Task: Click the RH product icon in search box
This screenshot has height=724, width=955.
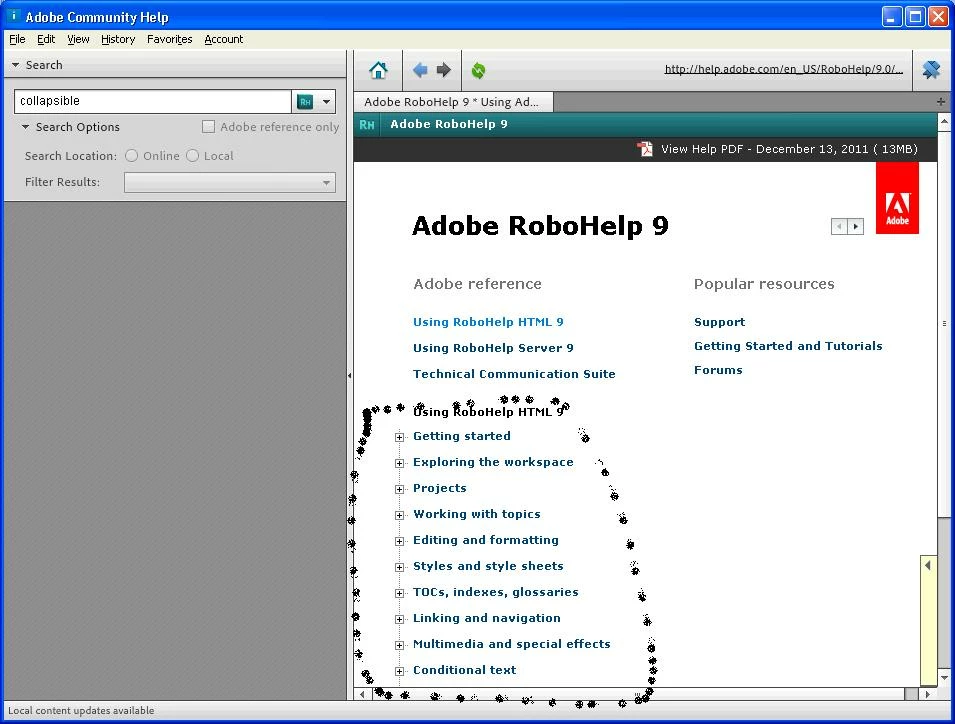Action: (305, 102)
